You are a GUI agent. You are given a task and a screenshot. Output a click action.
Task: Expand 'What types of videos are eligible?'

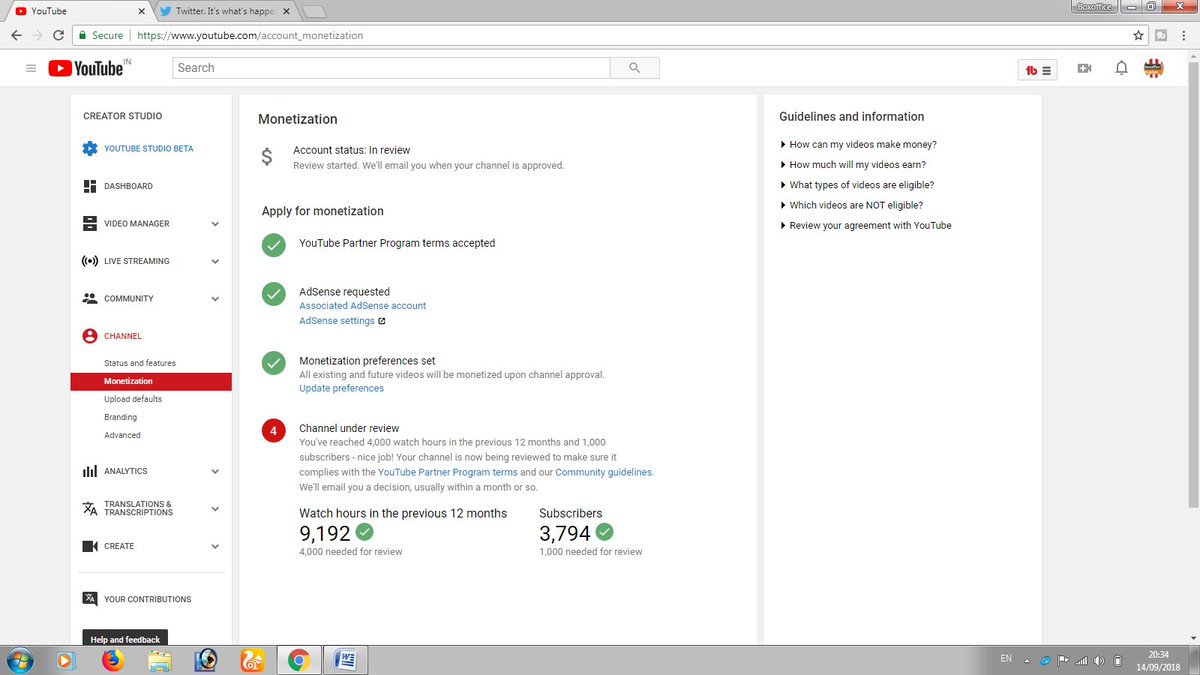click(x=857, y=185)
